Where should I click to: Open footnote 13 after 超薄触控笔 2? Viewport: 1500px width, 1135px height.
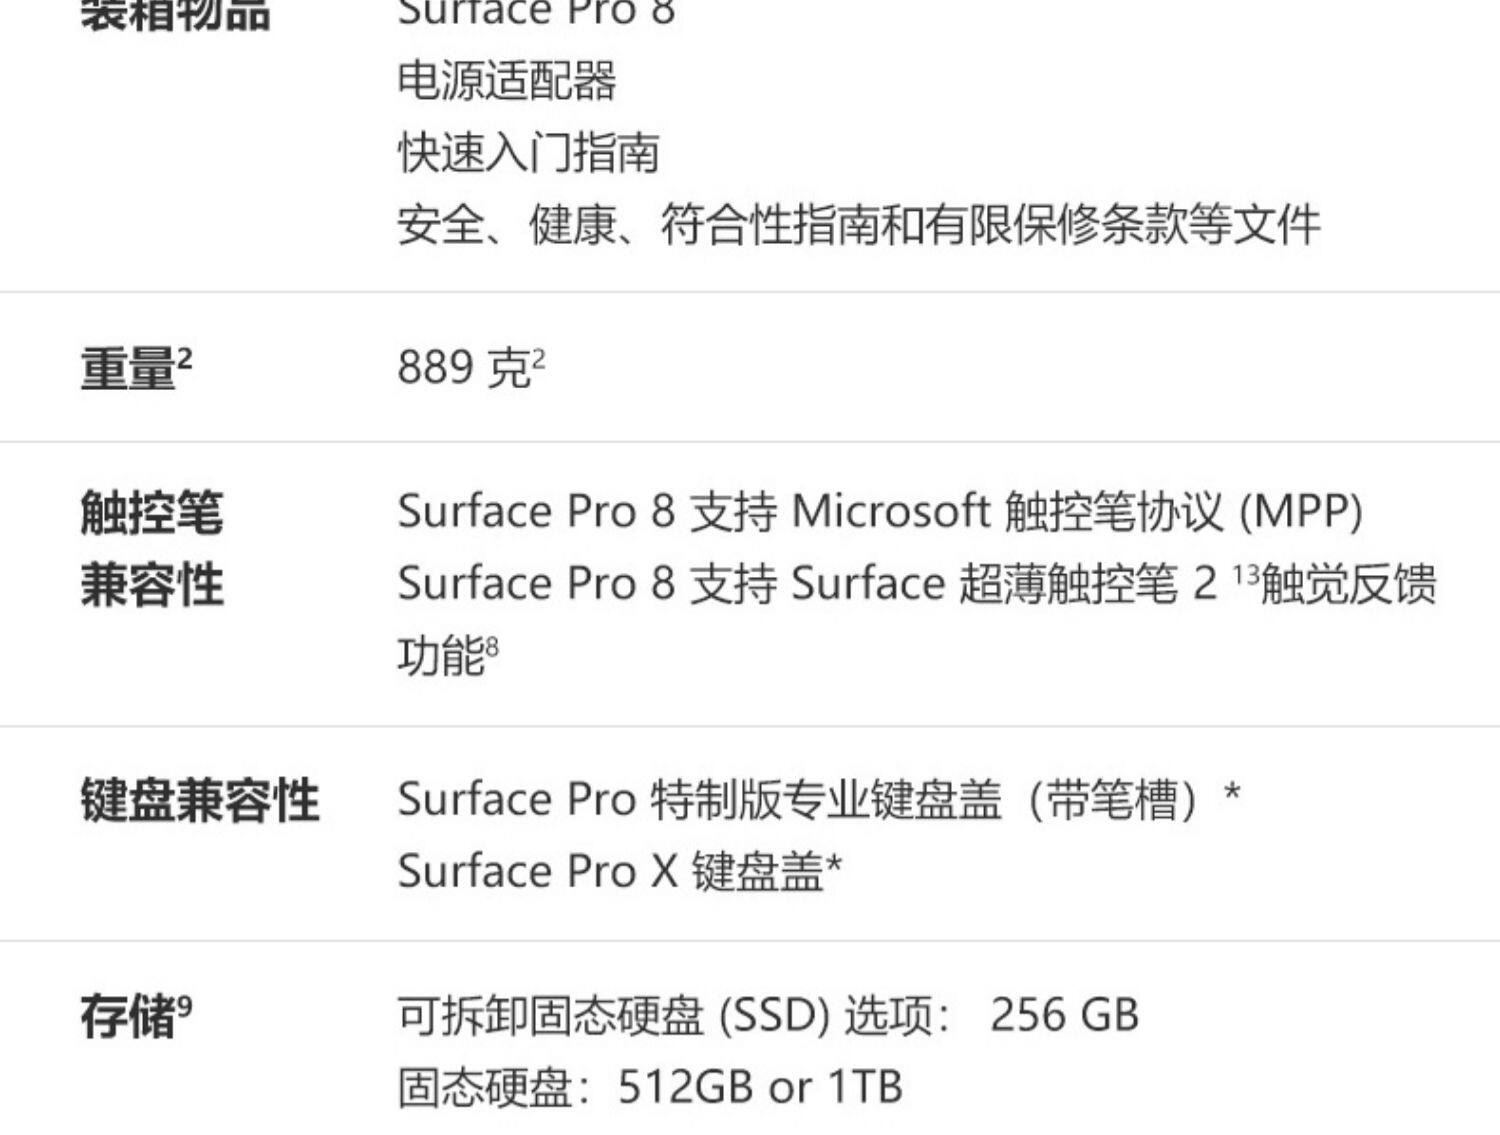(1246, 575)
